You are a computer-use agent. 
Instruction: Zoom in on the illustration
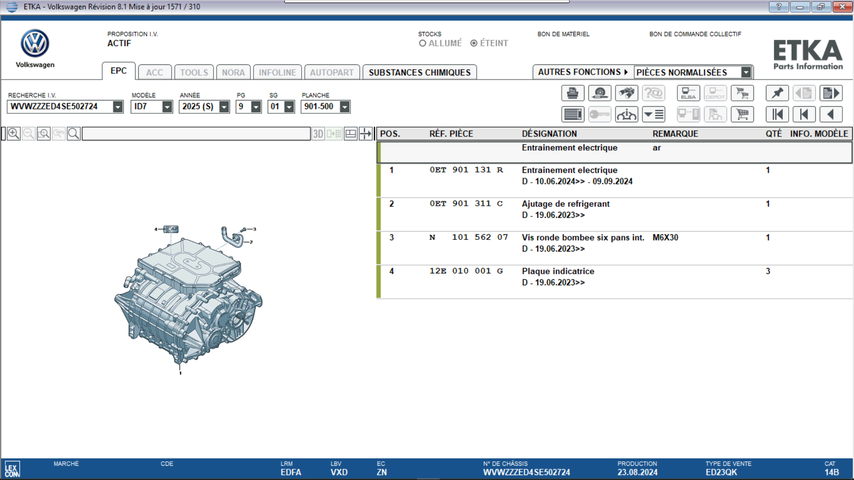[x=14, y=133]
